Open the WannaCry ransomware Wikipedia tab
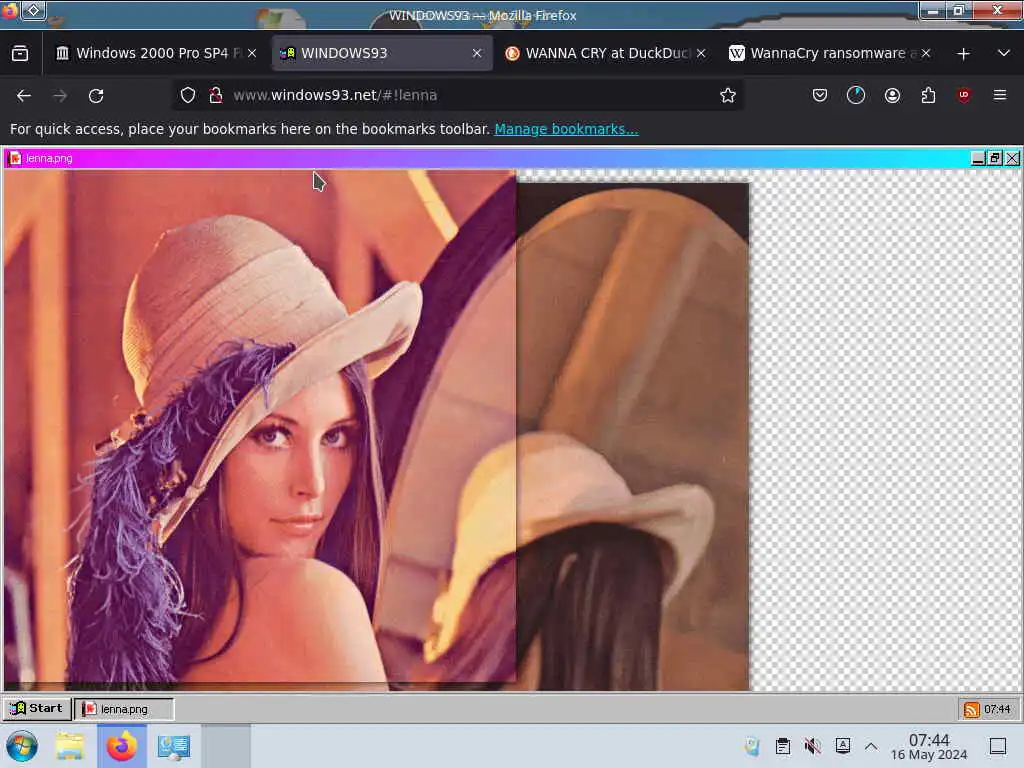Image resolution: width=1024 pixels, height=768 pixels. coord(831,53)
